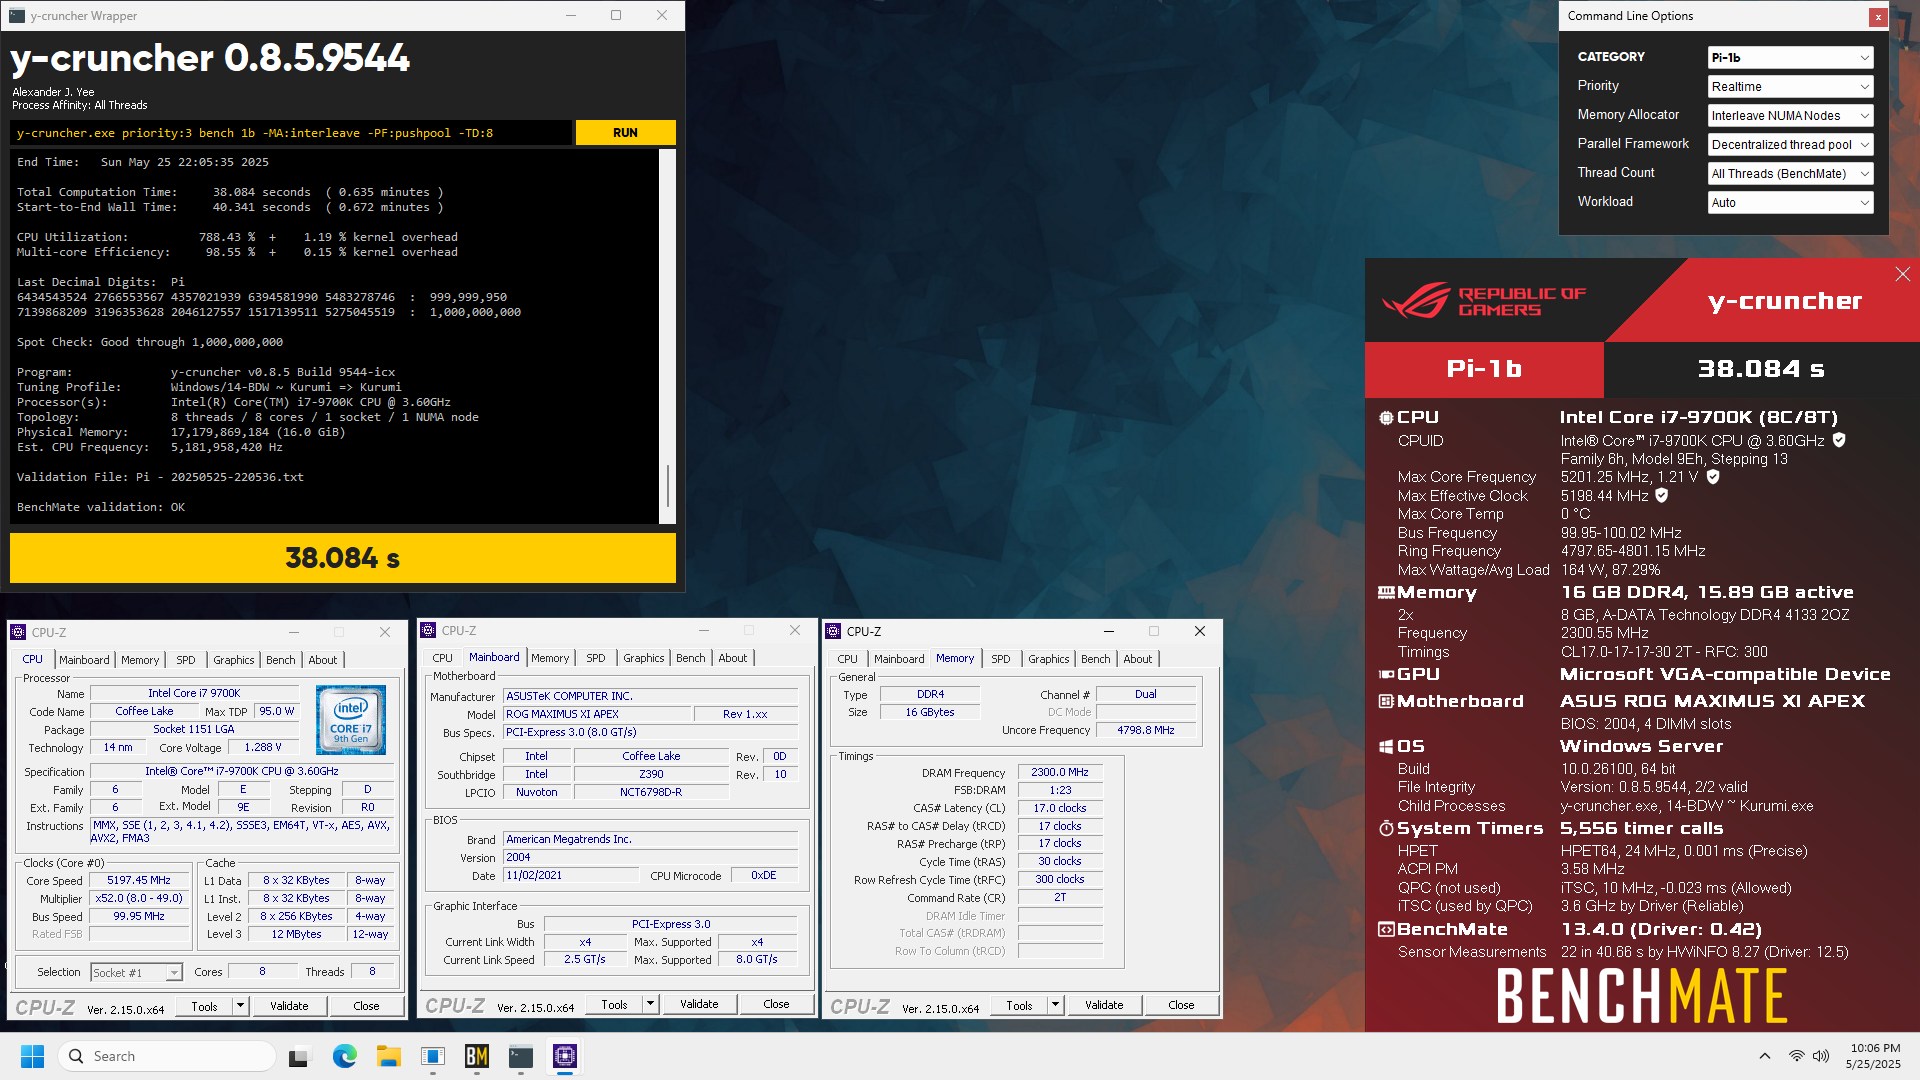Viewport: 1920px width, 1080px height.
Task: Open SPD tab in left CPU-Z window
Action: tap(186, 660)
